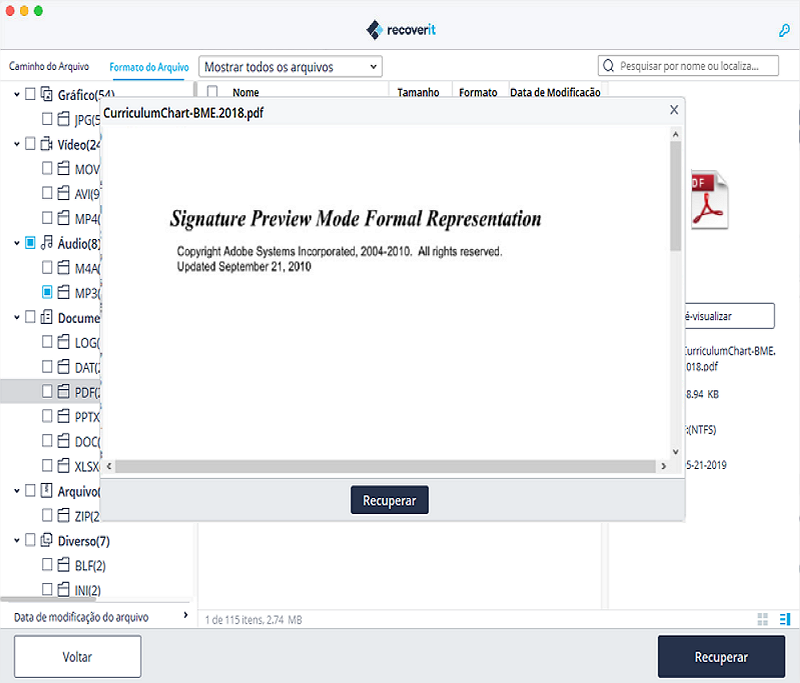The image size is (800, 683).
Task: Check the Gráfico category checkbox
Action: (x=30, y=94)
